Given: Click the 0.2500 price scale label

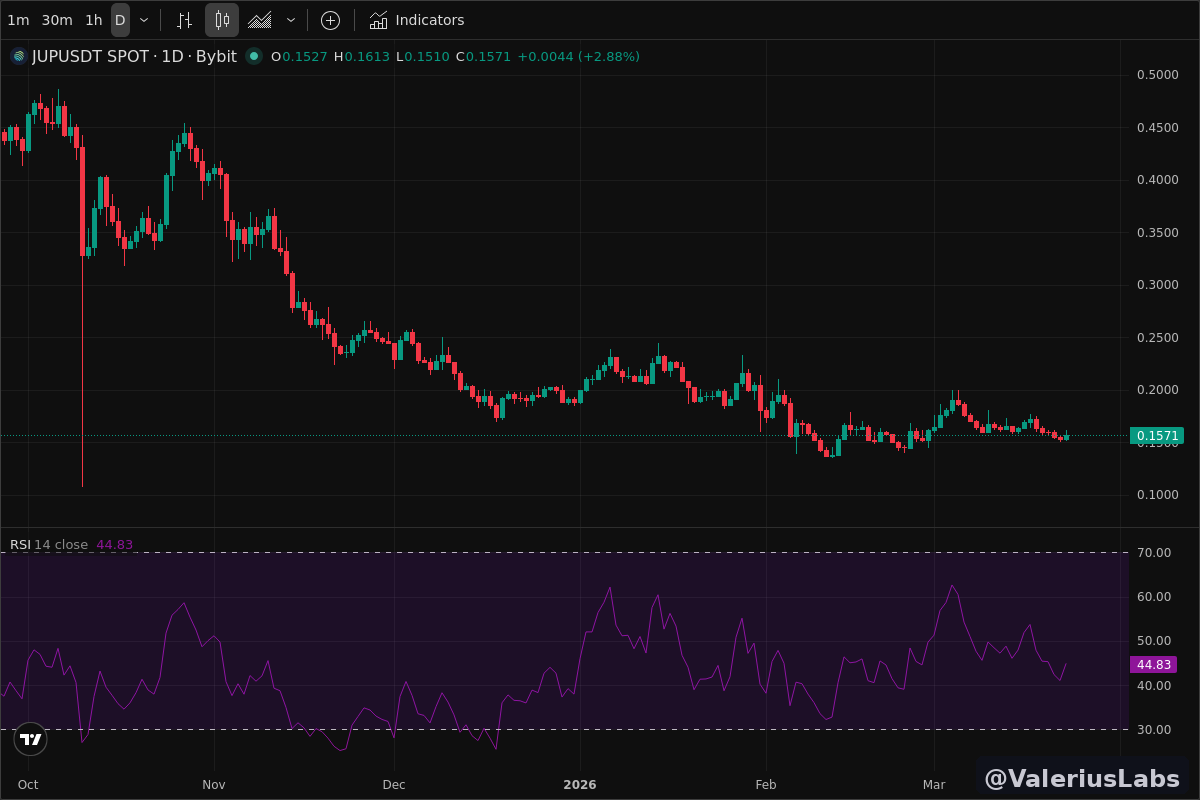Looking at the screenshot, I should click(x=1157, y=337).
